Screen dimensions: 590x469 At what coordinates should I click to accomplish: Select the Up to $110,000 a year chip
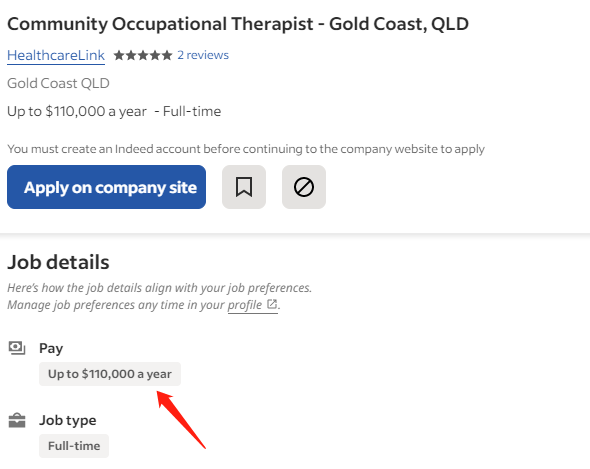coord(110,374)
